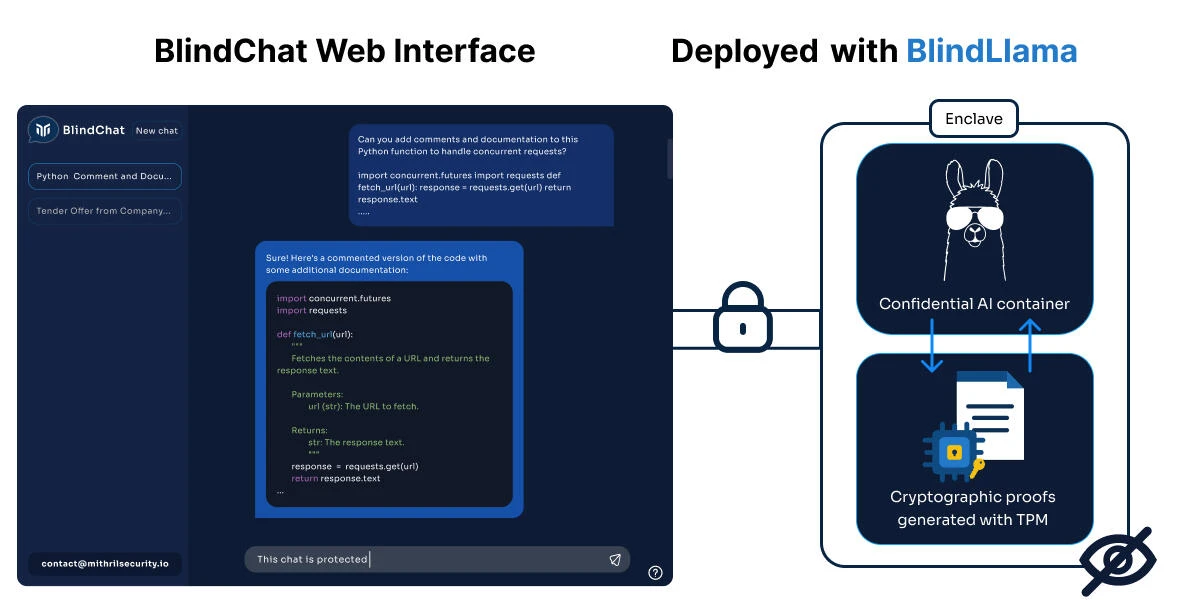Image resolution: width=1177 pixels, height=611 pixels.
Task: Click the chip with key icon
Action: pos(953,453)
